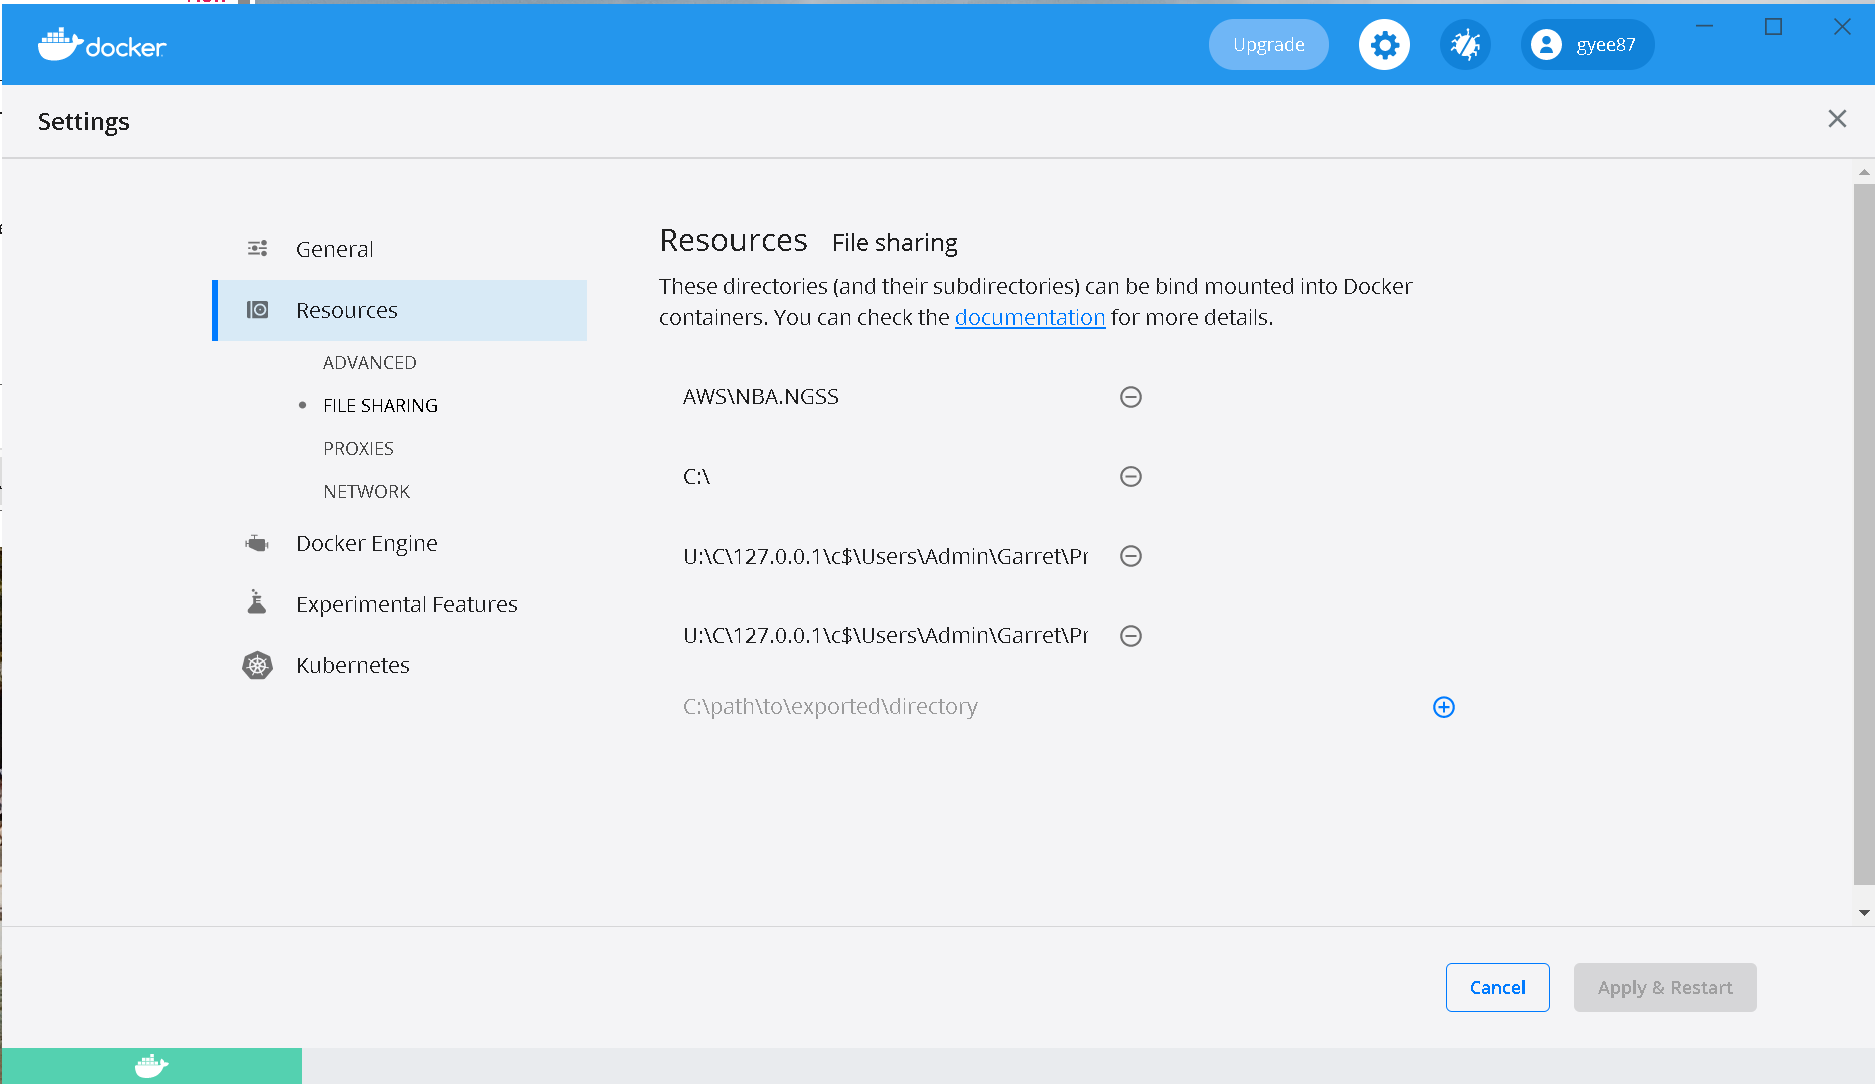Select FILE SHARING in the Resources submenu
The width and height of the screenshot is (1875, 1084).
point(379,405)
